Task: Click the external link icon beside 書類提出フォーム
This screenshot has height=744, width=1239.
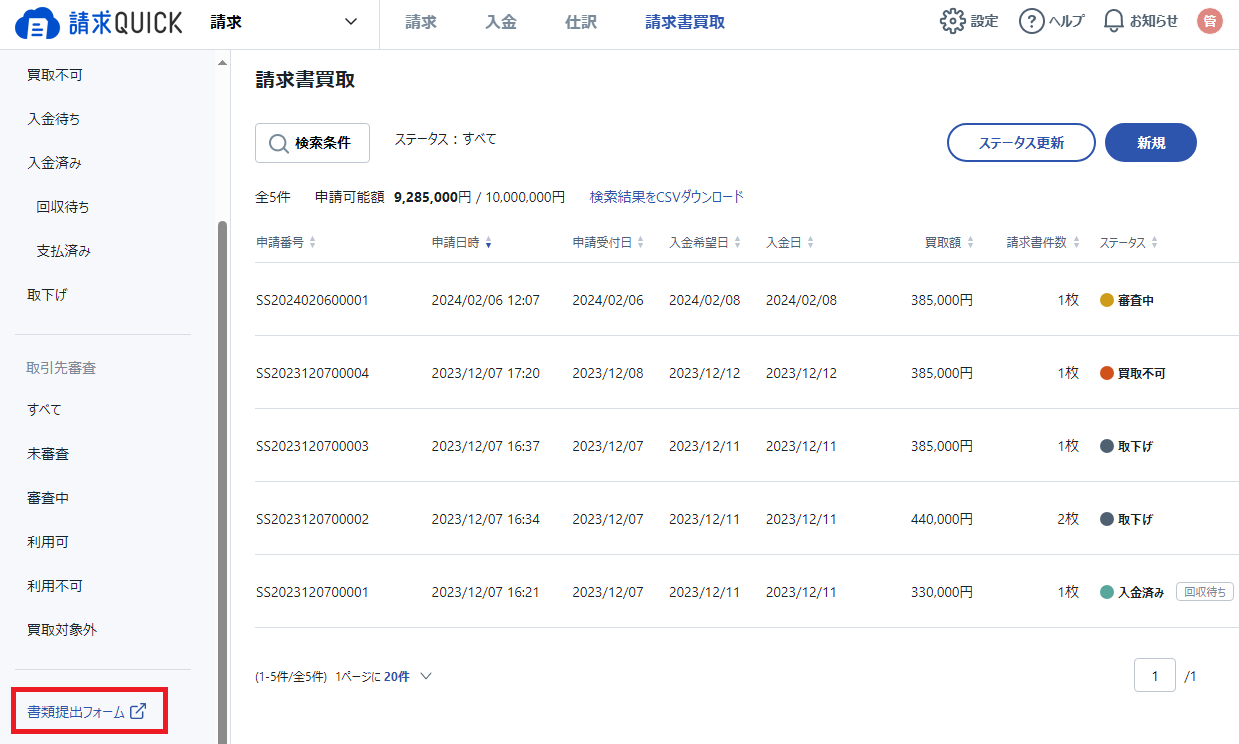Action: pos(138,712)
